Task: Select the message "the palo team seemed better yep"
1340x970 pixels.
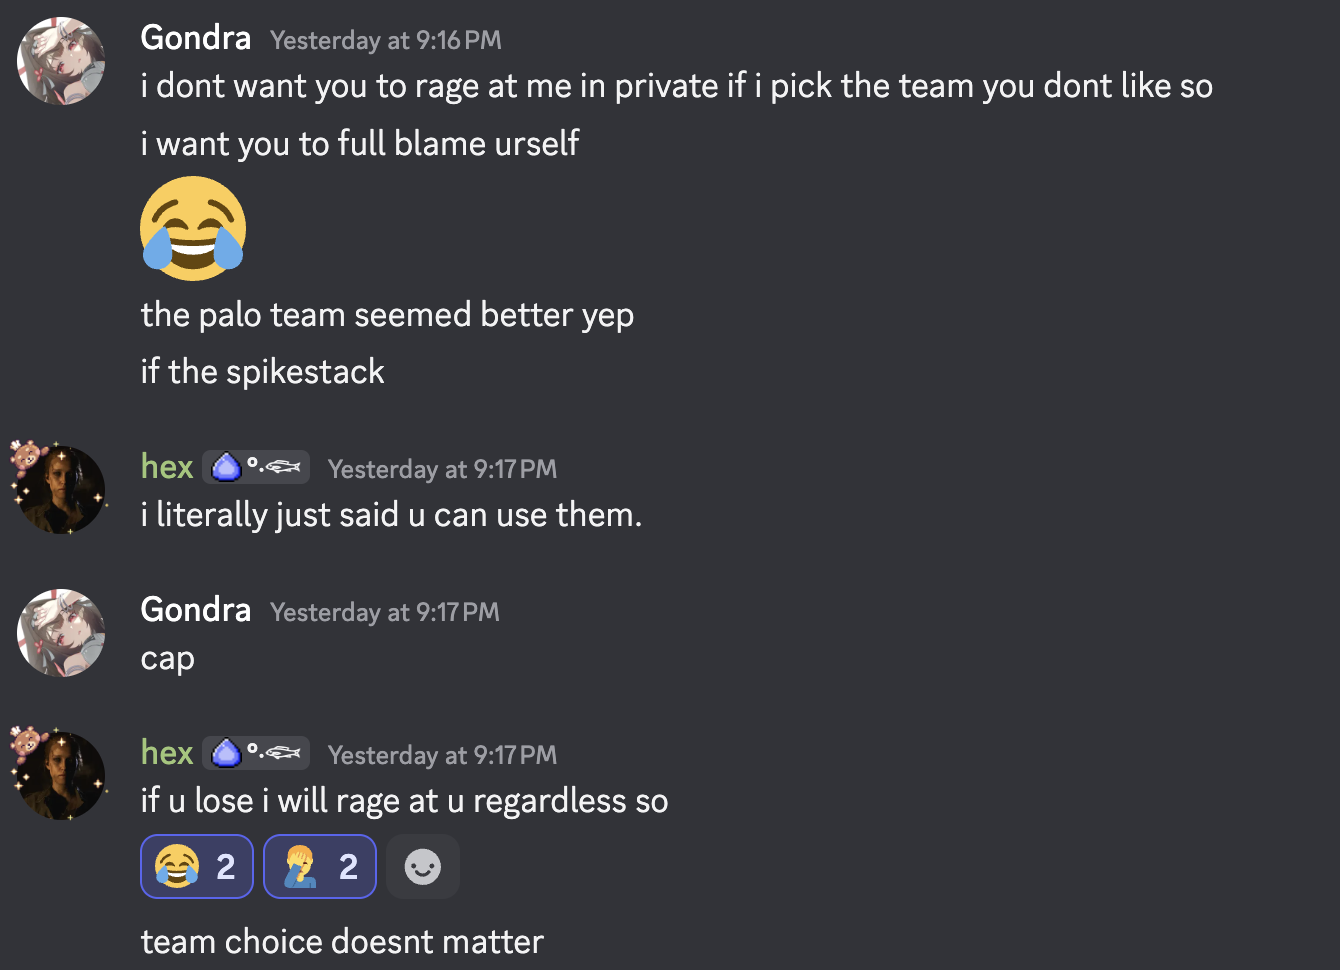Action: click(x=387, y=315)
